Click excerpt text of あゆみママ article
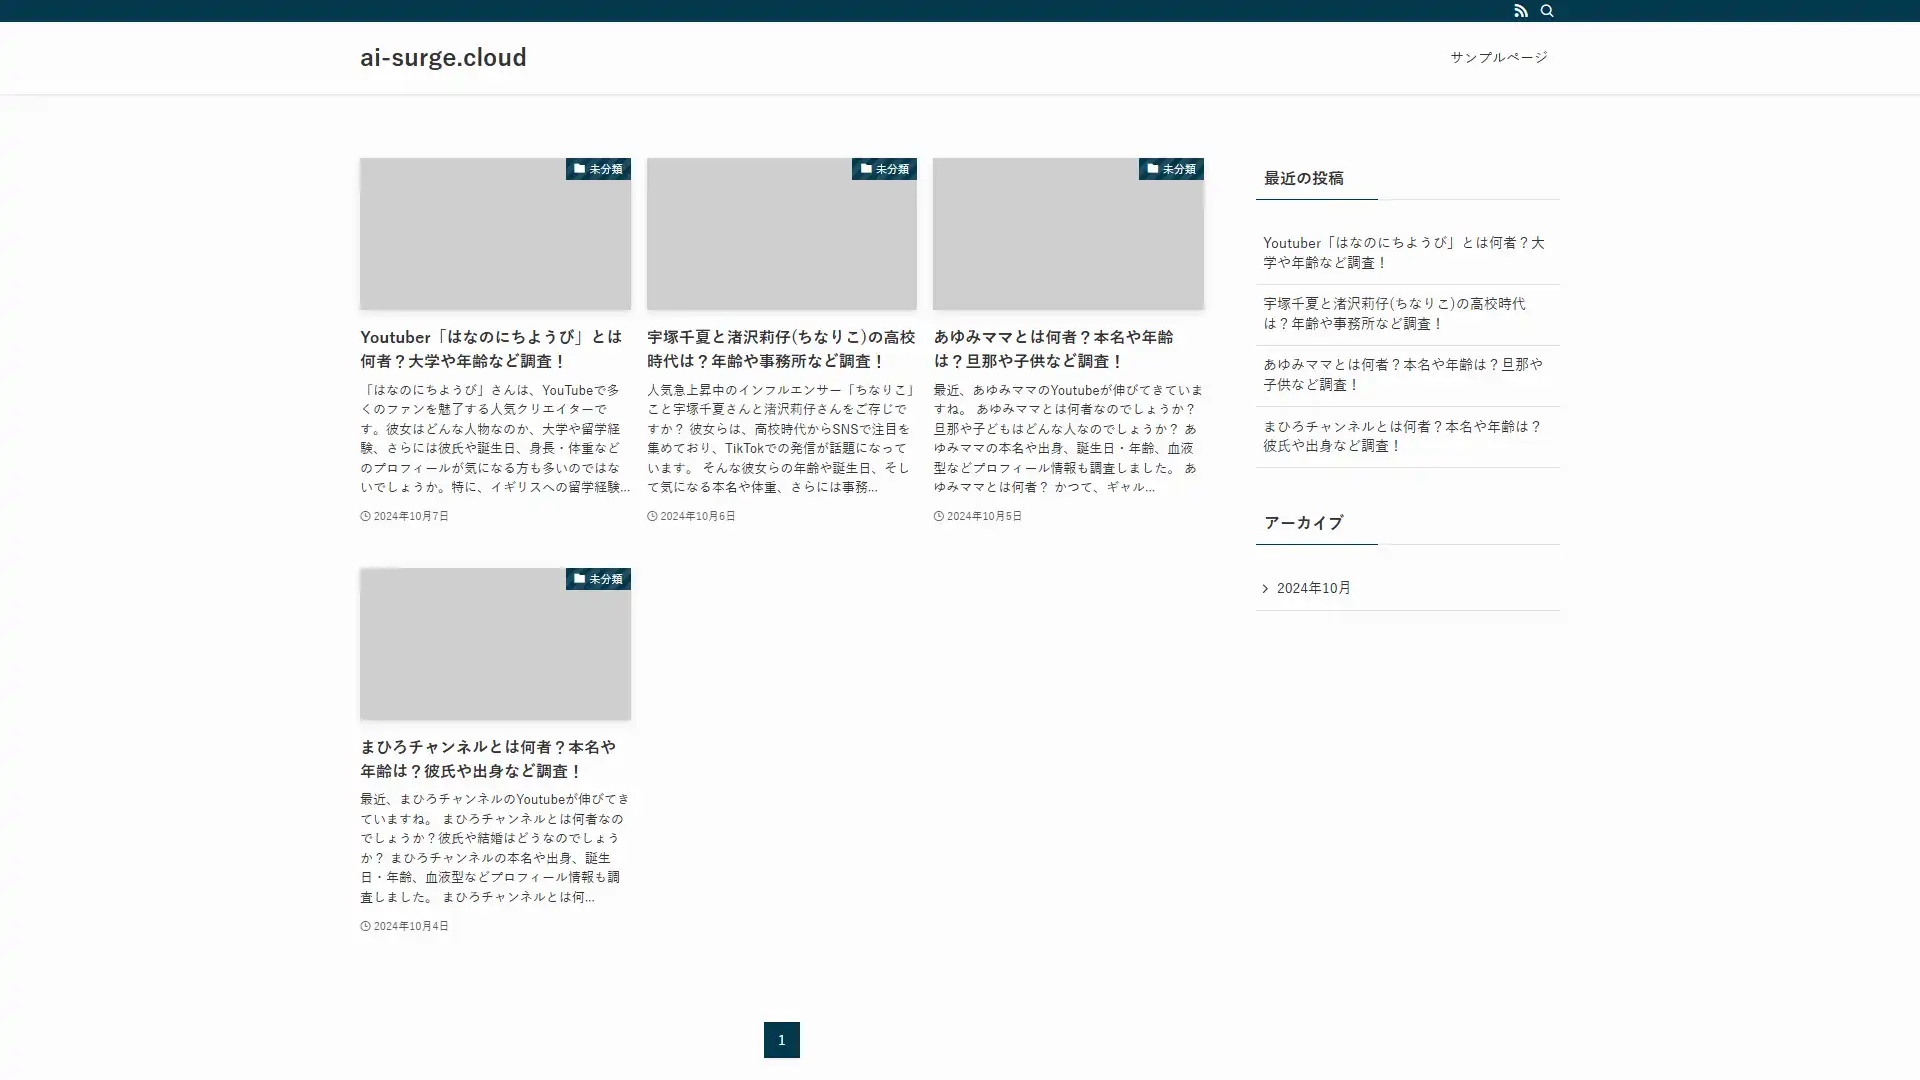Screen dimensions: 1920x1080 coord(1068,438)
